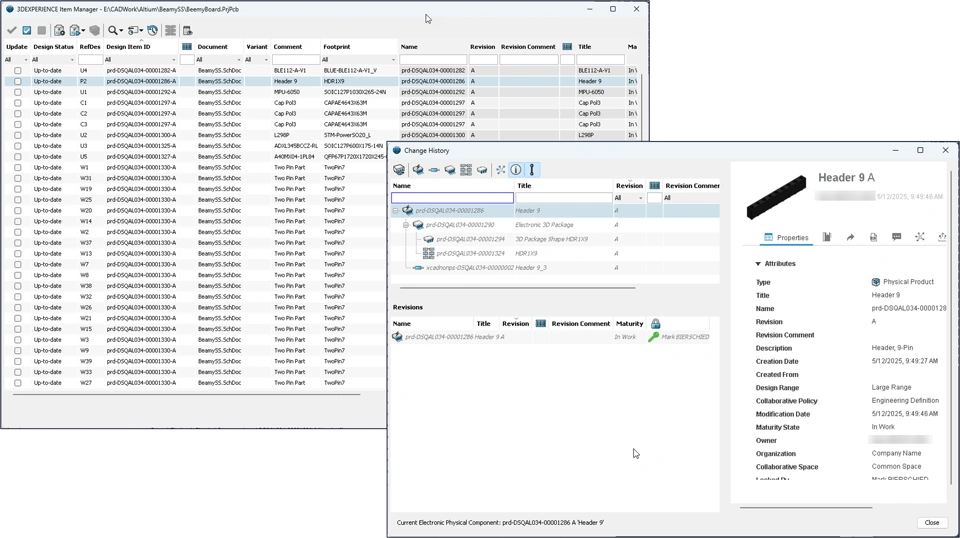Click the lock icon in Revisions header
The image size is (960, 538).
click(x=656, y=323)
